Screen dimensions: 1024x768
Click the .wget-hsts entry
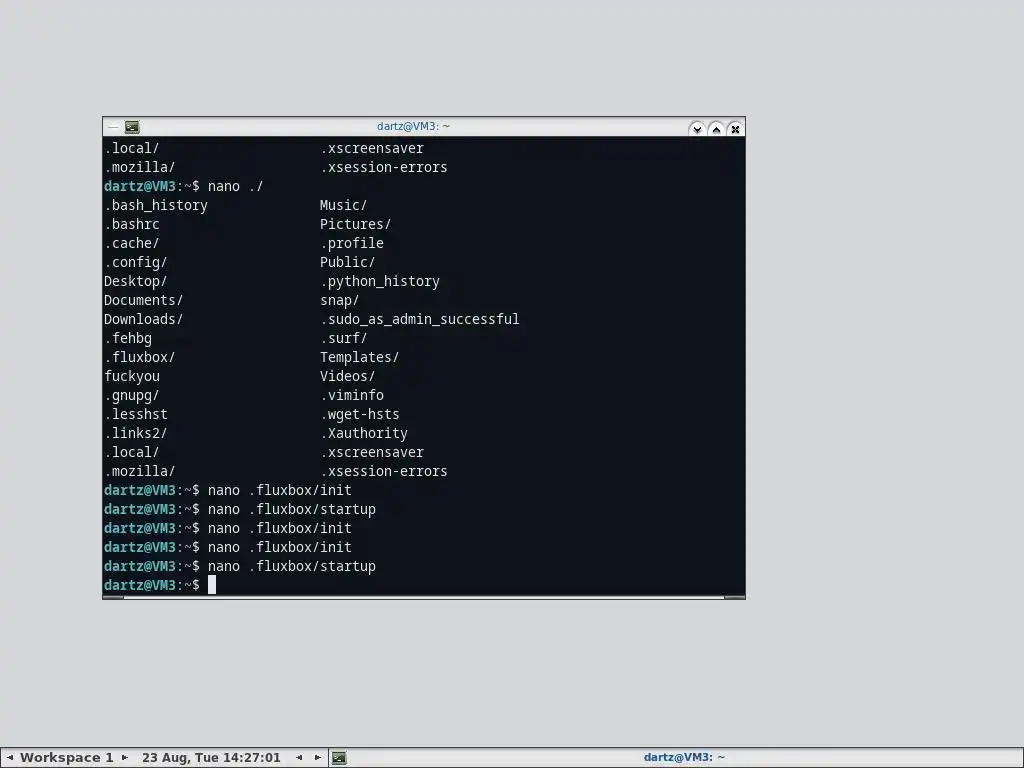360,414
